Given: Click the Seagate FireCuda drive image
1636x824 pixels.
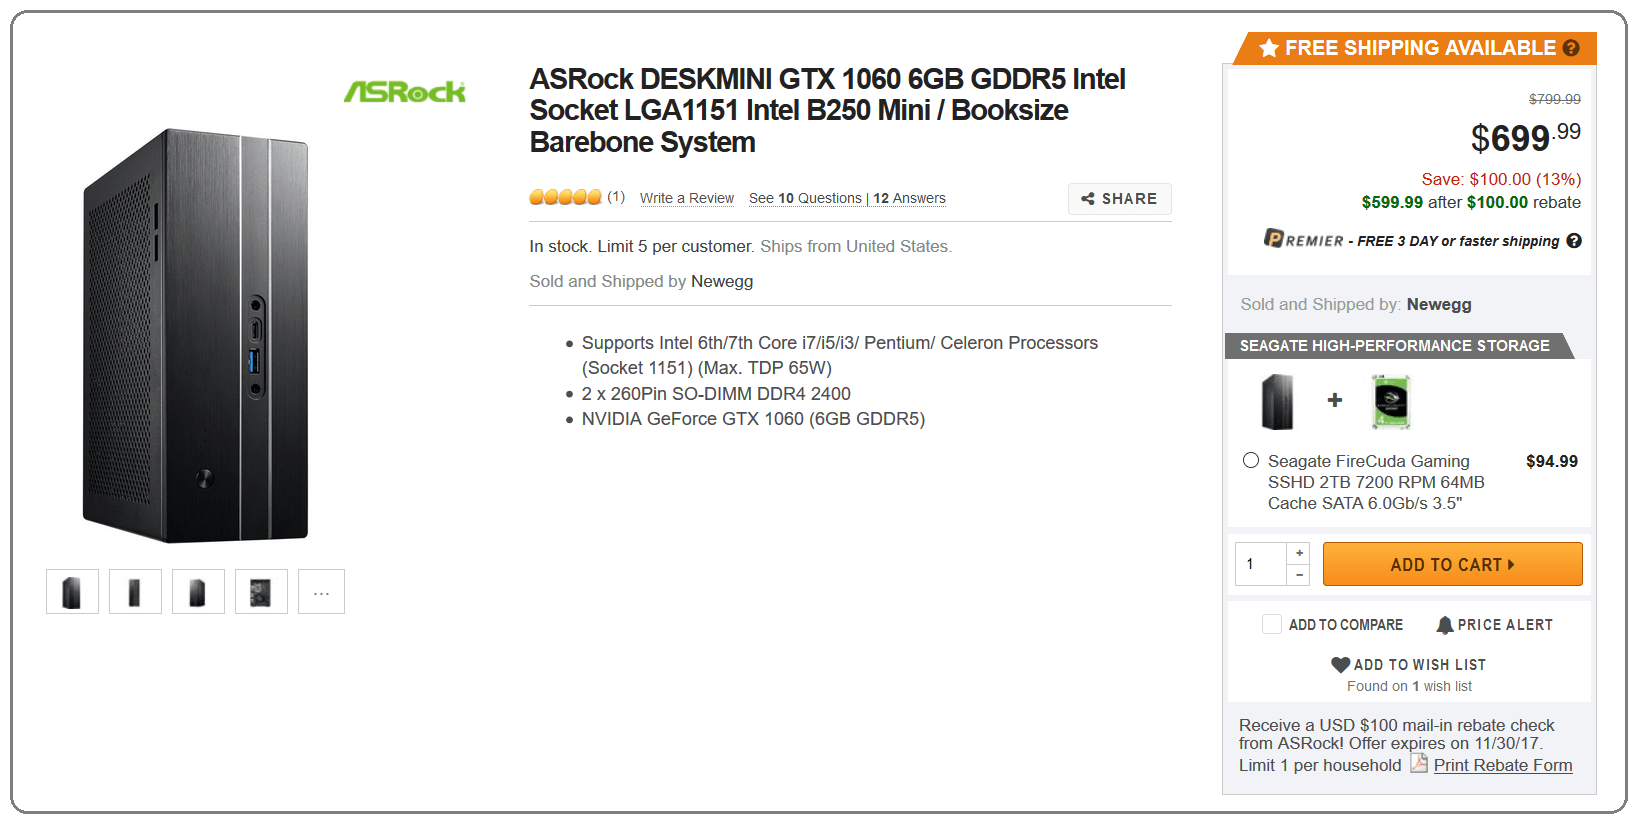Looking at the screenshot, I should (x=1390, y=402).
